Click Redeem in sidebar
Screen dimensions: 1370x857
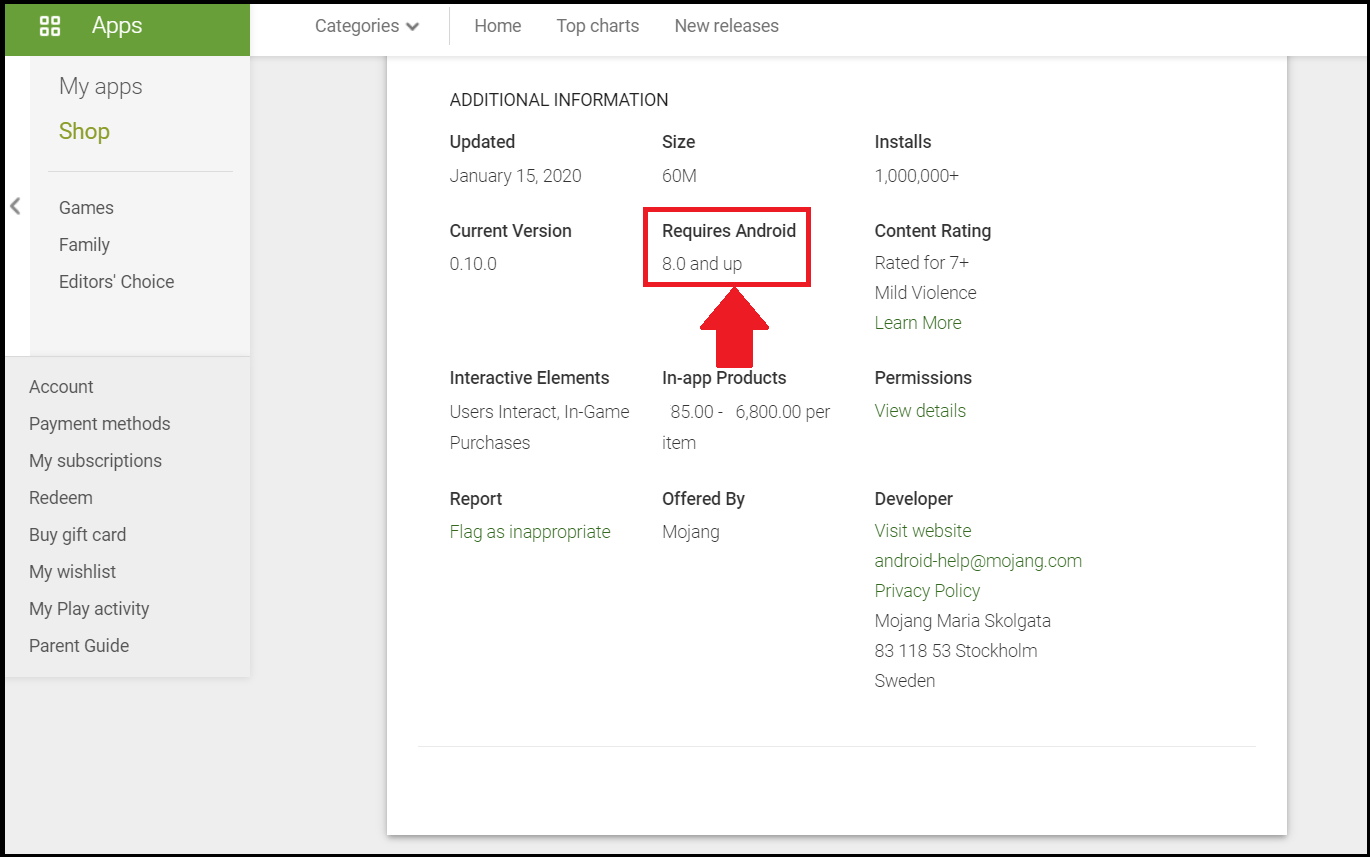61,498
